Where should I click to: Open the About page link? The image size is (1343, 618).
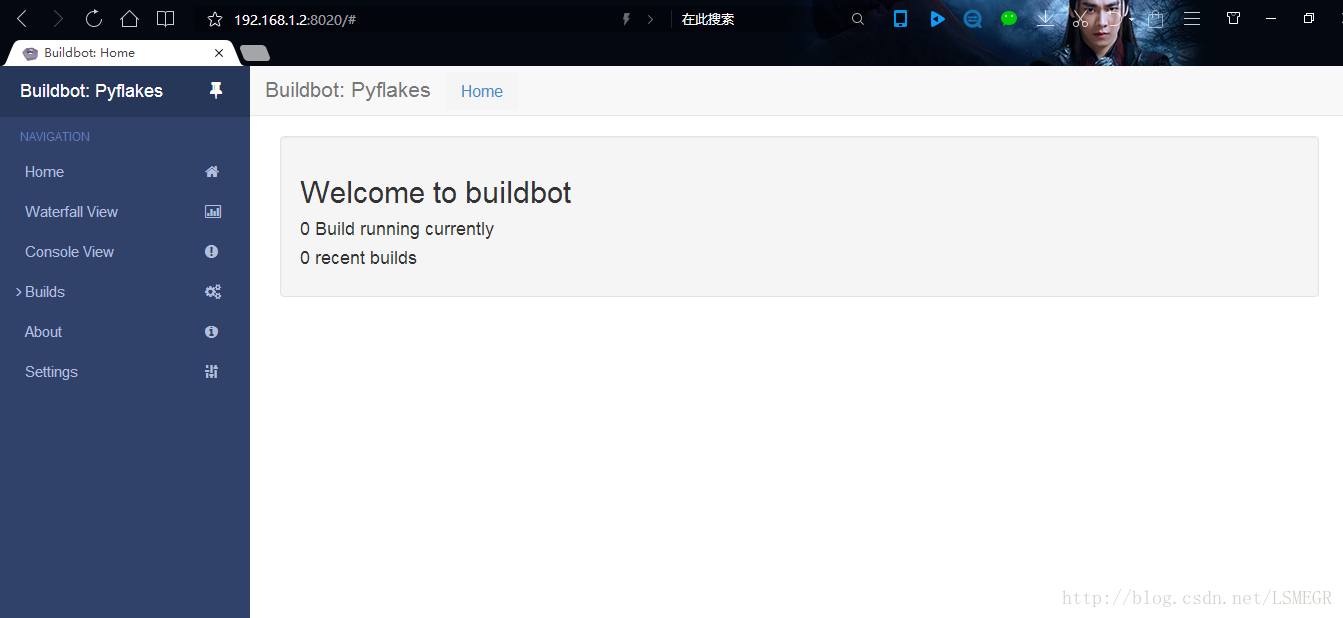tap(43, 332)
